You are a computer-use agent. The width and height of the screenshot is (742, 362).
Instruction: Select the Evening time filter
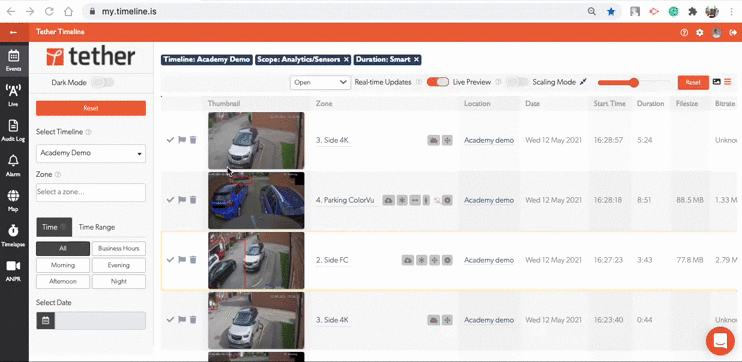pos(119,265)
